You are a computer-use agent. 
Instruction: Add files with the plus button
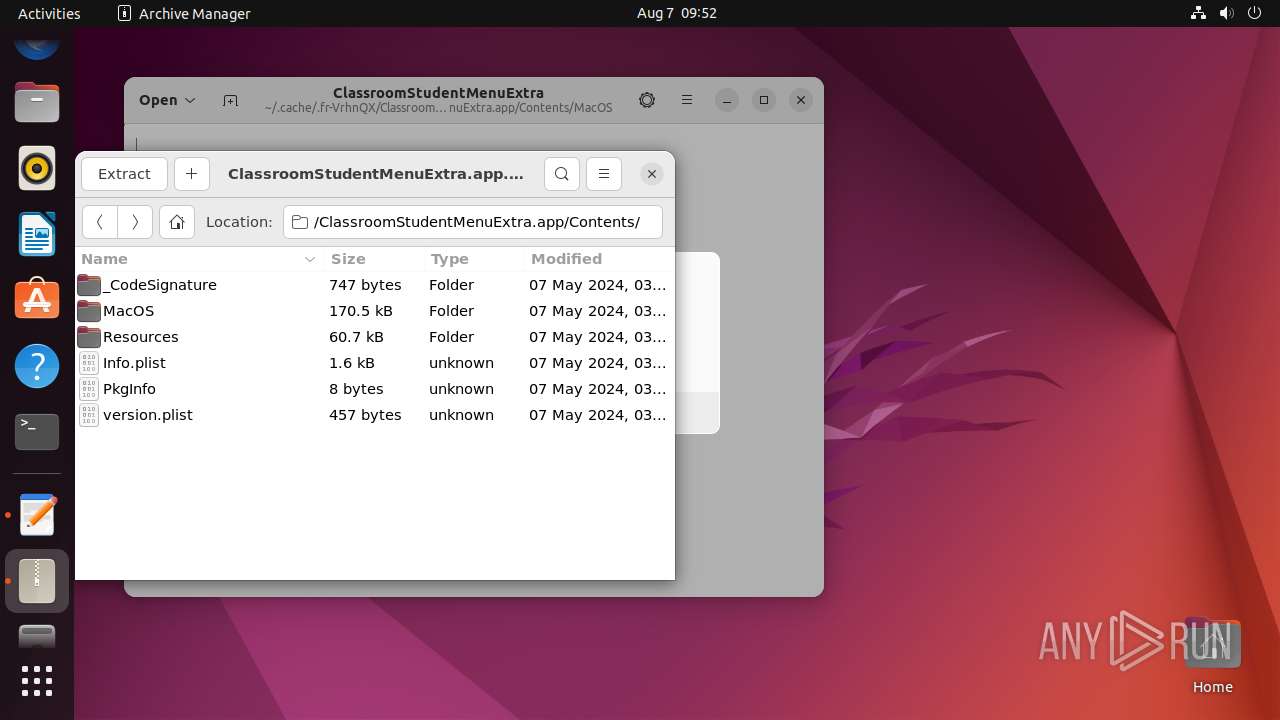point(191,174)
